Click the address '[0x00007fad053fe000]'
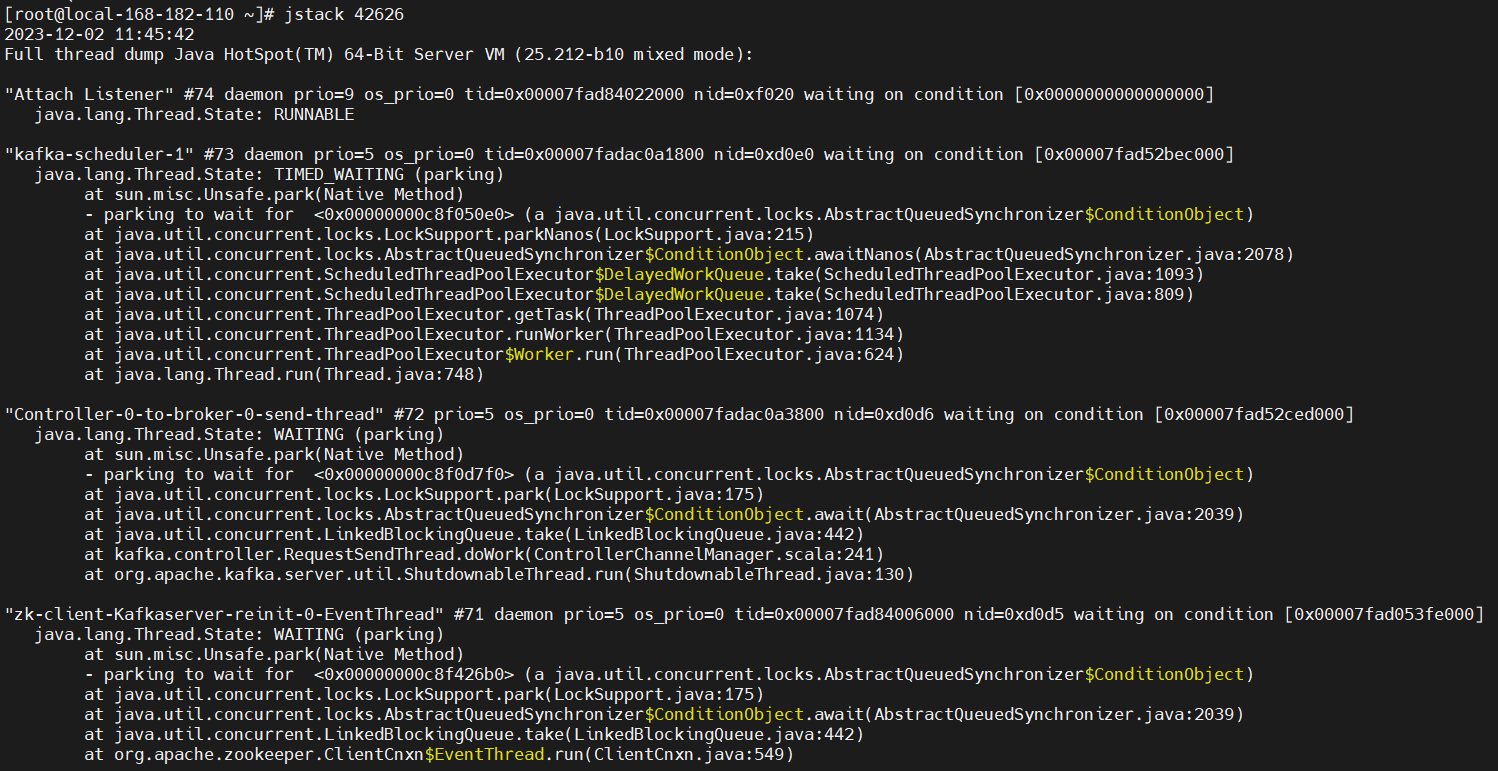 pyautogui.click(x=1384, y=614)
